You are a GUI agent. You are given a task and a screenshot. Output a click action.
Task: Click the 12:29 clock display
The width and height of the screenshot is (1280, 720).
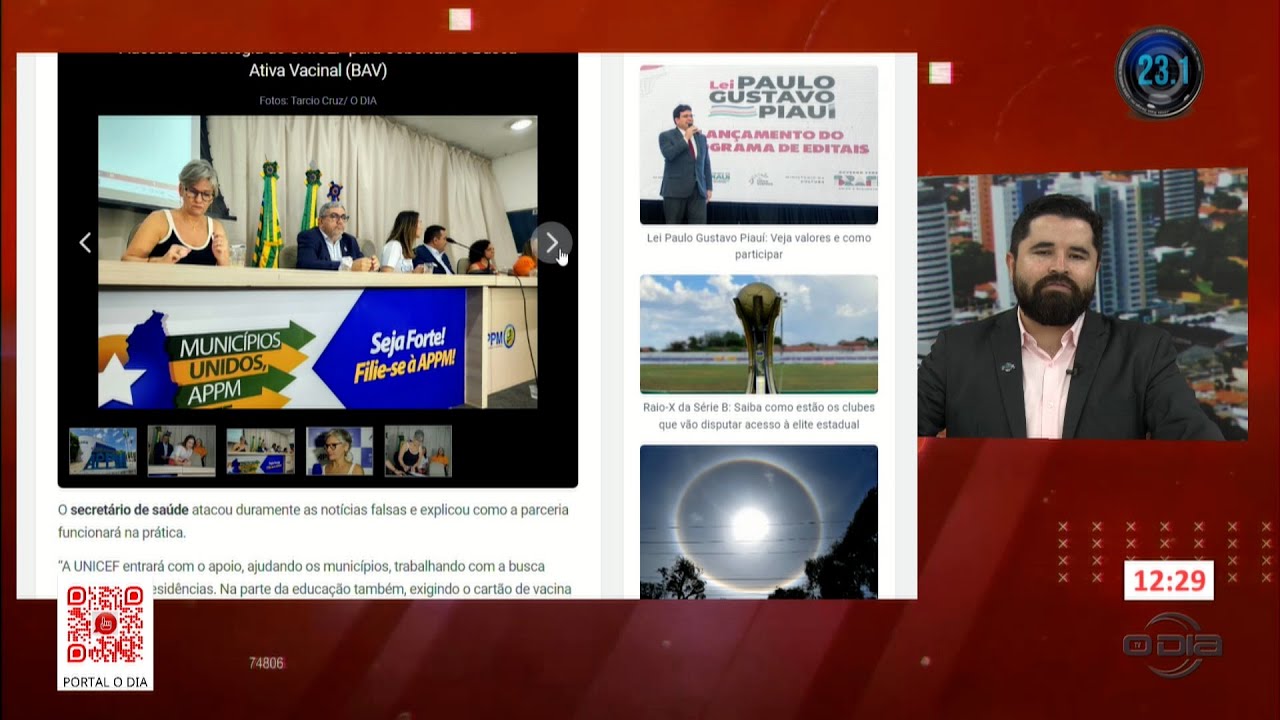1169,580
